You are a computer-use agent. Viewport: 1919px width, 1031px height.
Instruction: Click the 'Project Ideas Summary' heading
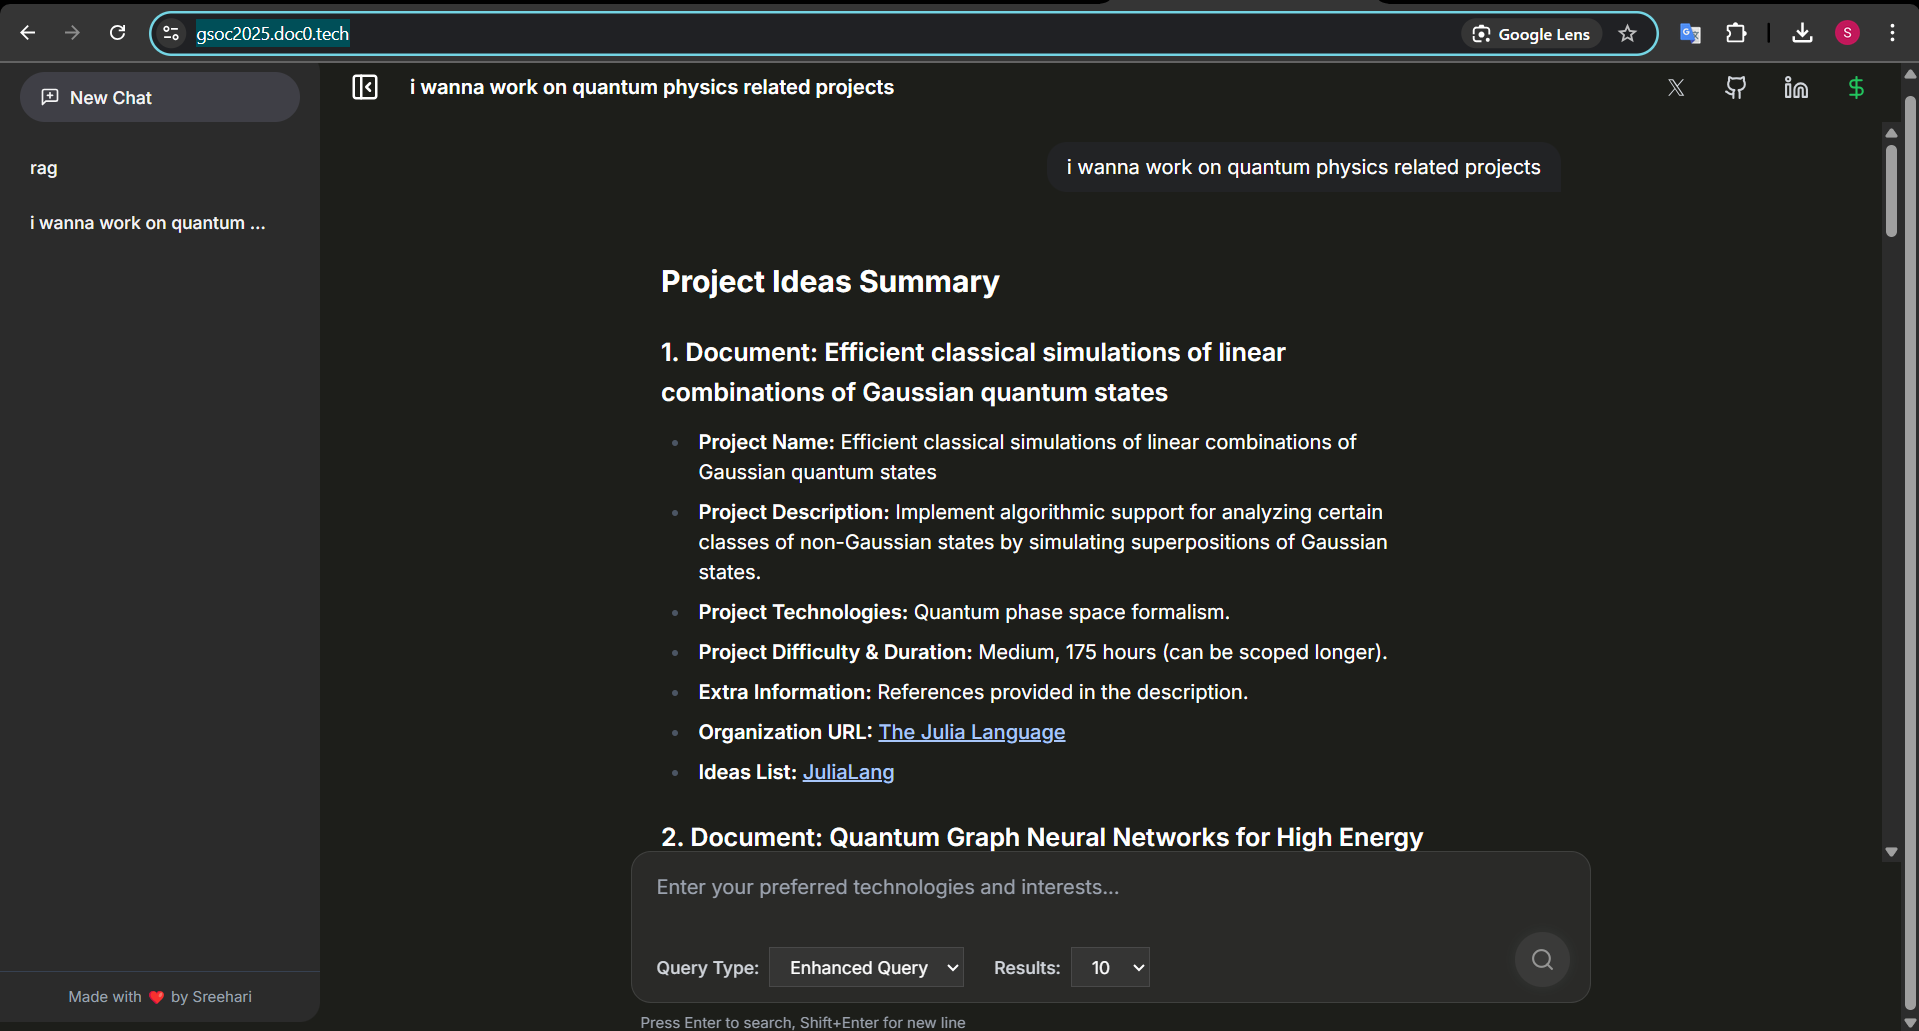click(830, 282)
